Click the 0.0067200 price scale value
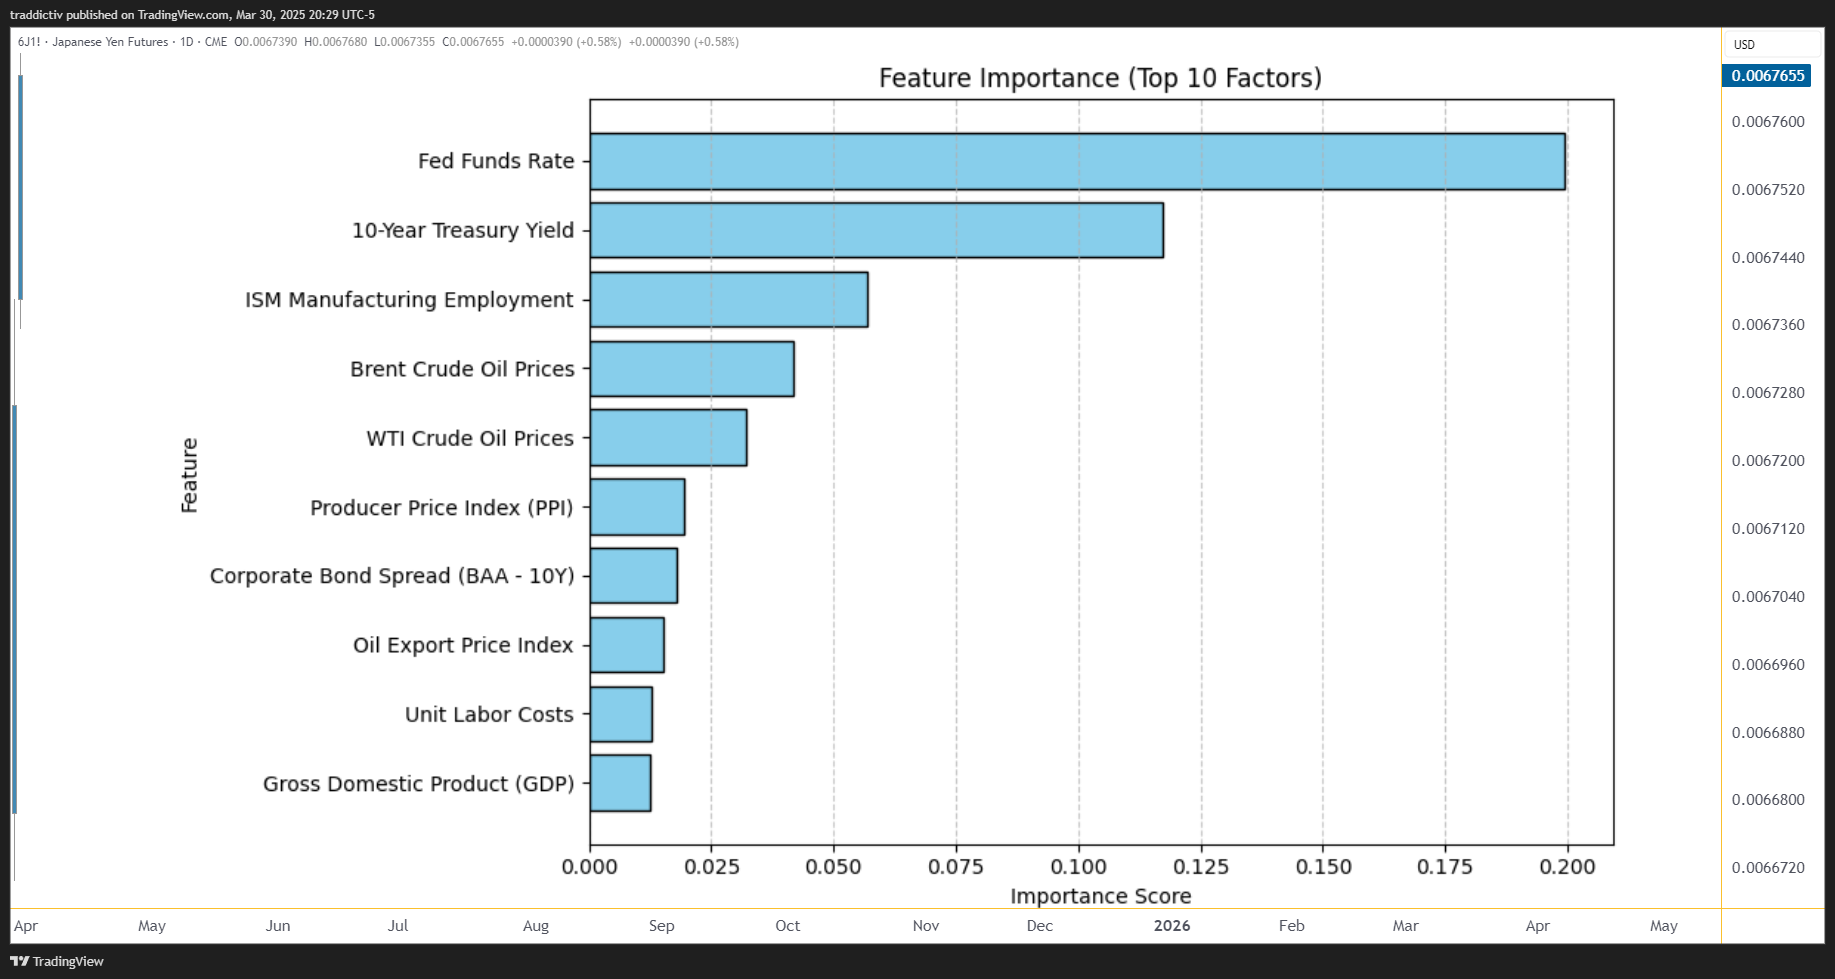Screen dimensions: 1835x979 [1768, 461]
